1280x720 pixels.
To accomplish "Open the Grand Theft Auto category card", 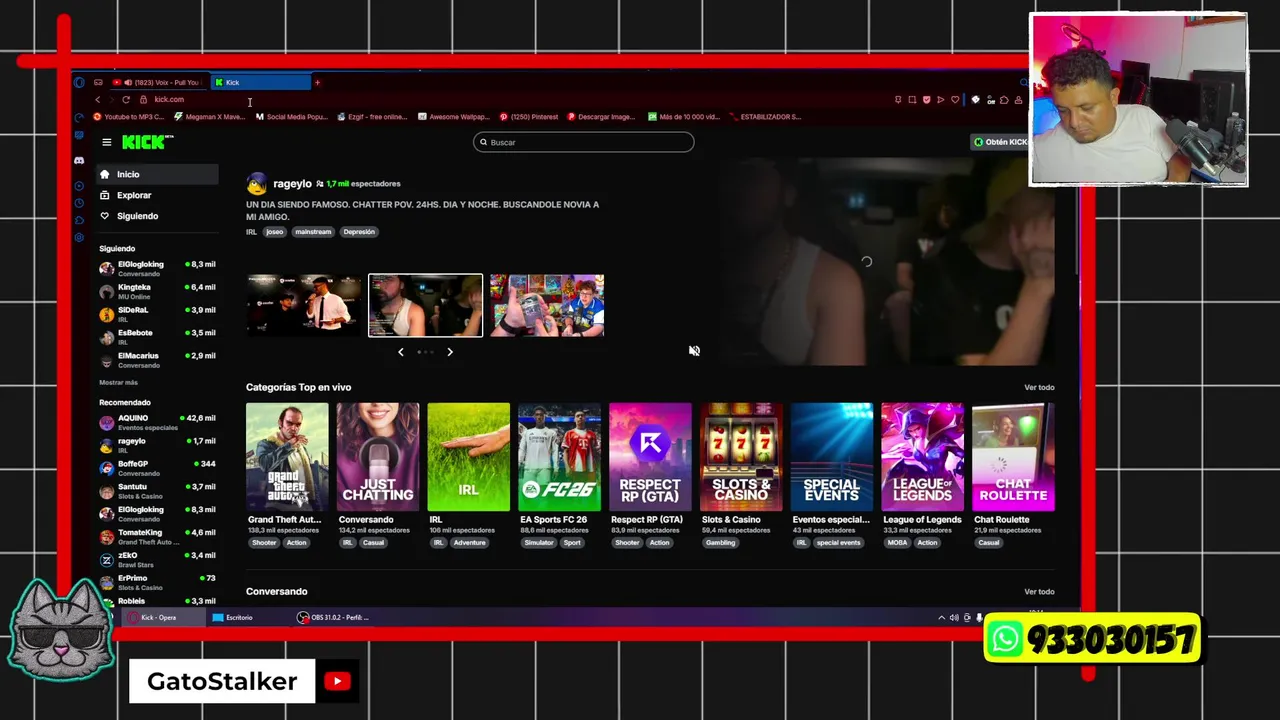I will click(287, 457).
